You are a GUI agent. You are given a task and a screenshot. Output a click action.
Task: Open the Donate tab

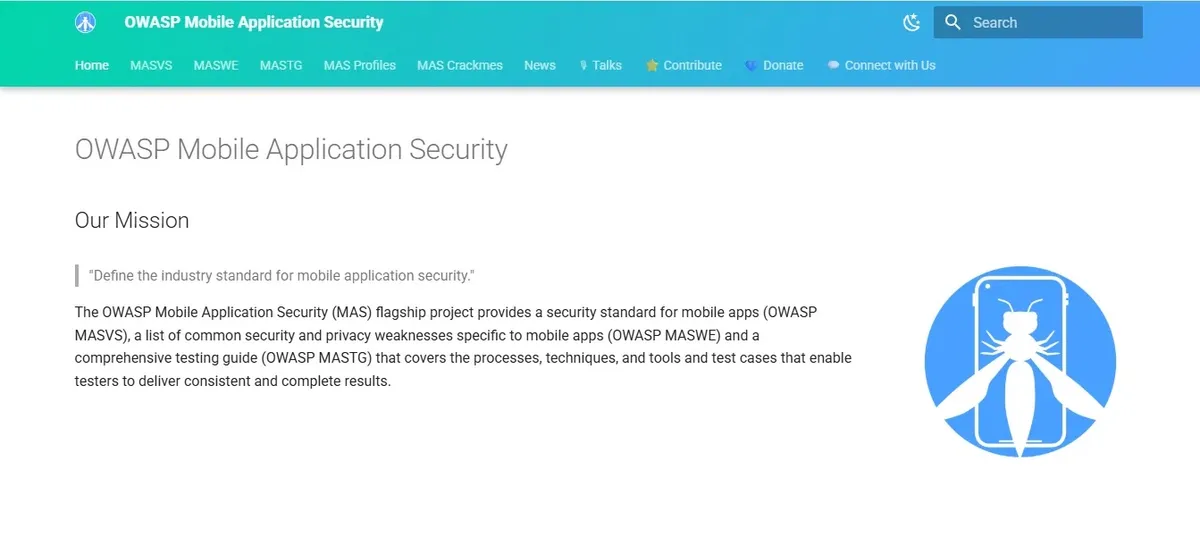(774, 65)
